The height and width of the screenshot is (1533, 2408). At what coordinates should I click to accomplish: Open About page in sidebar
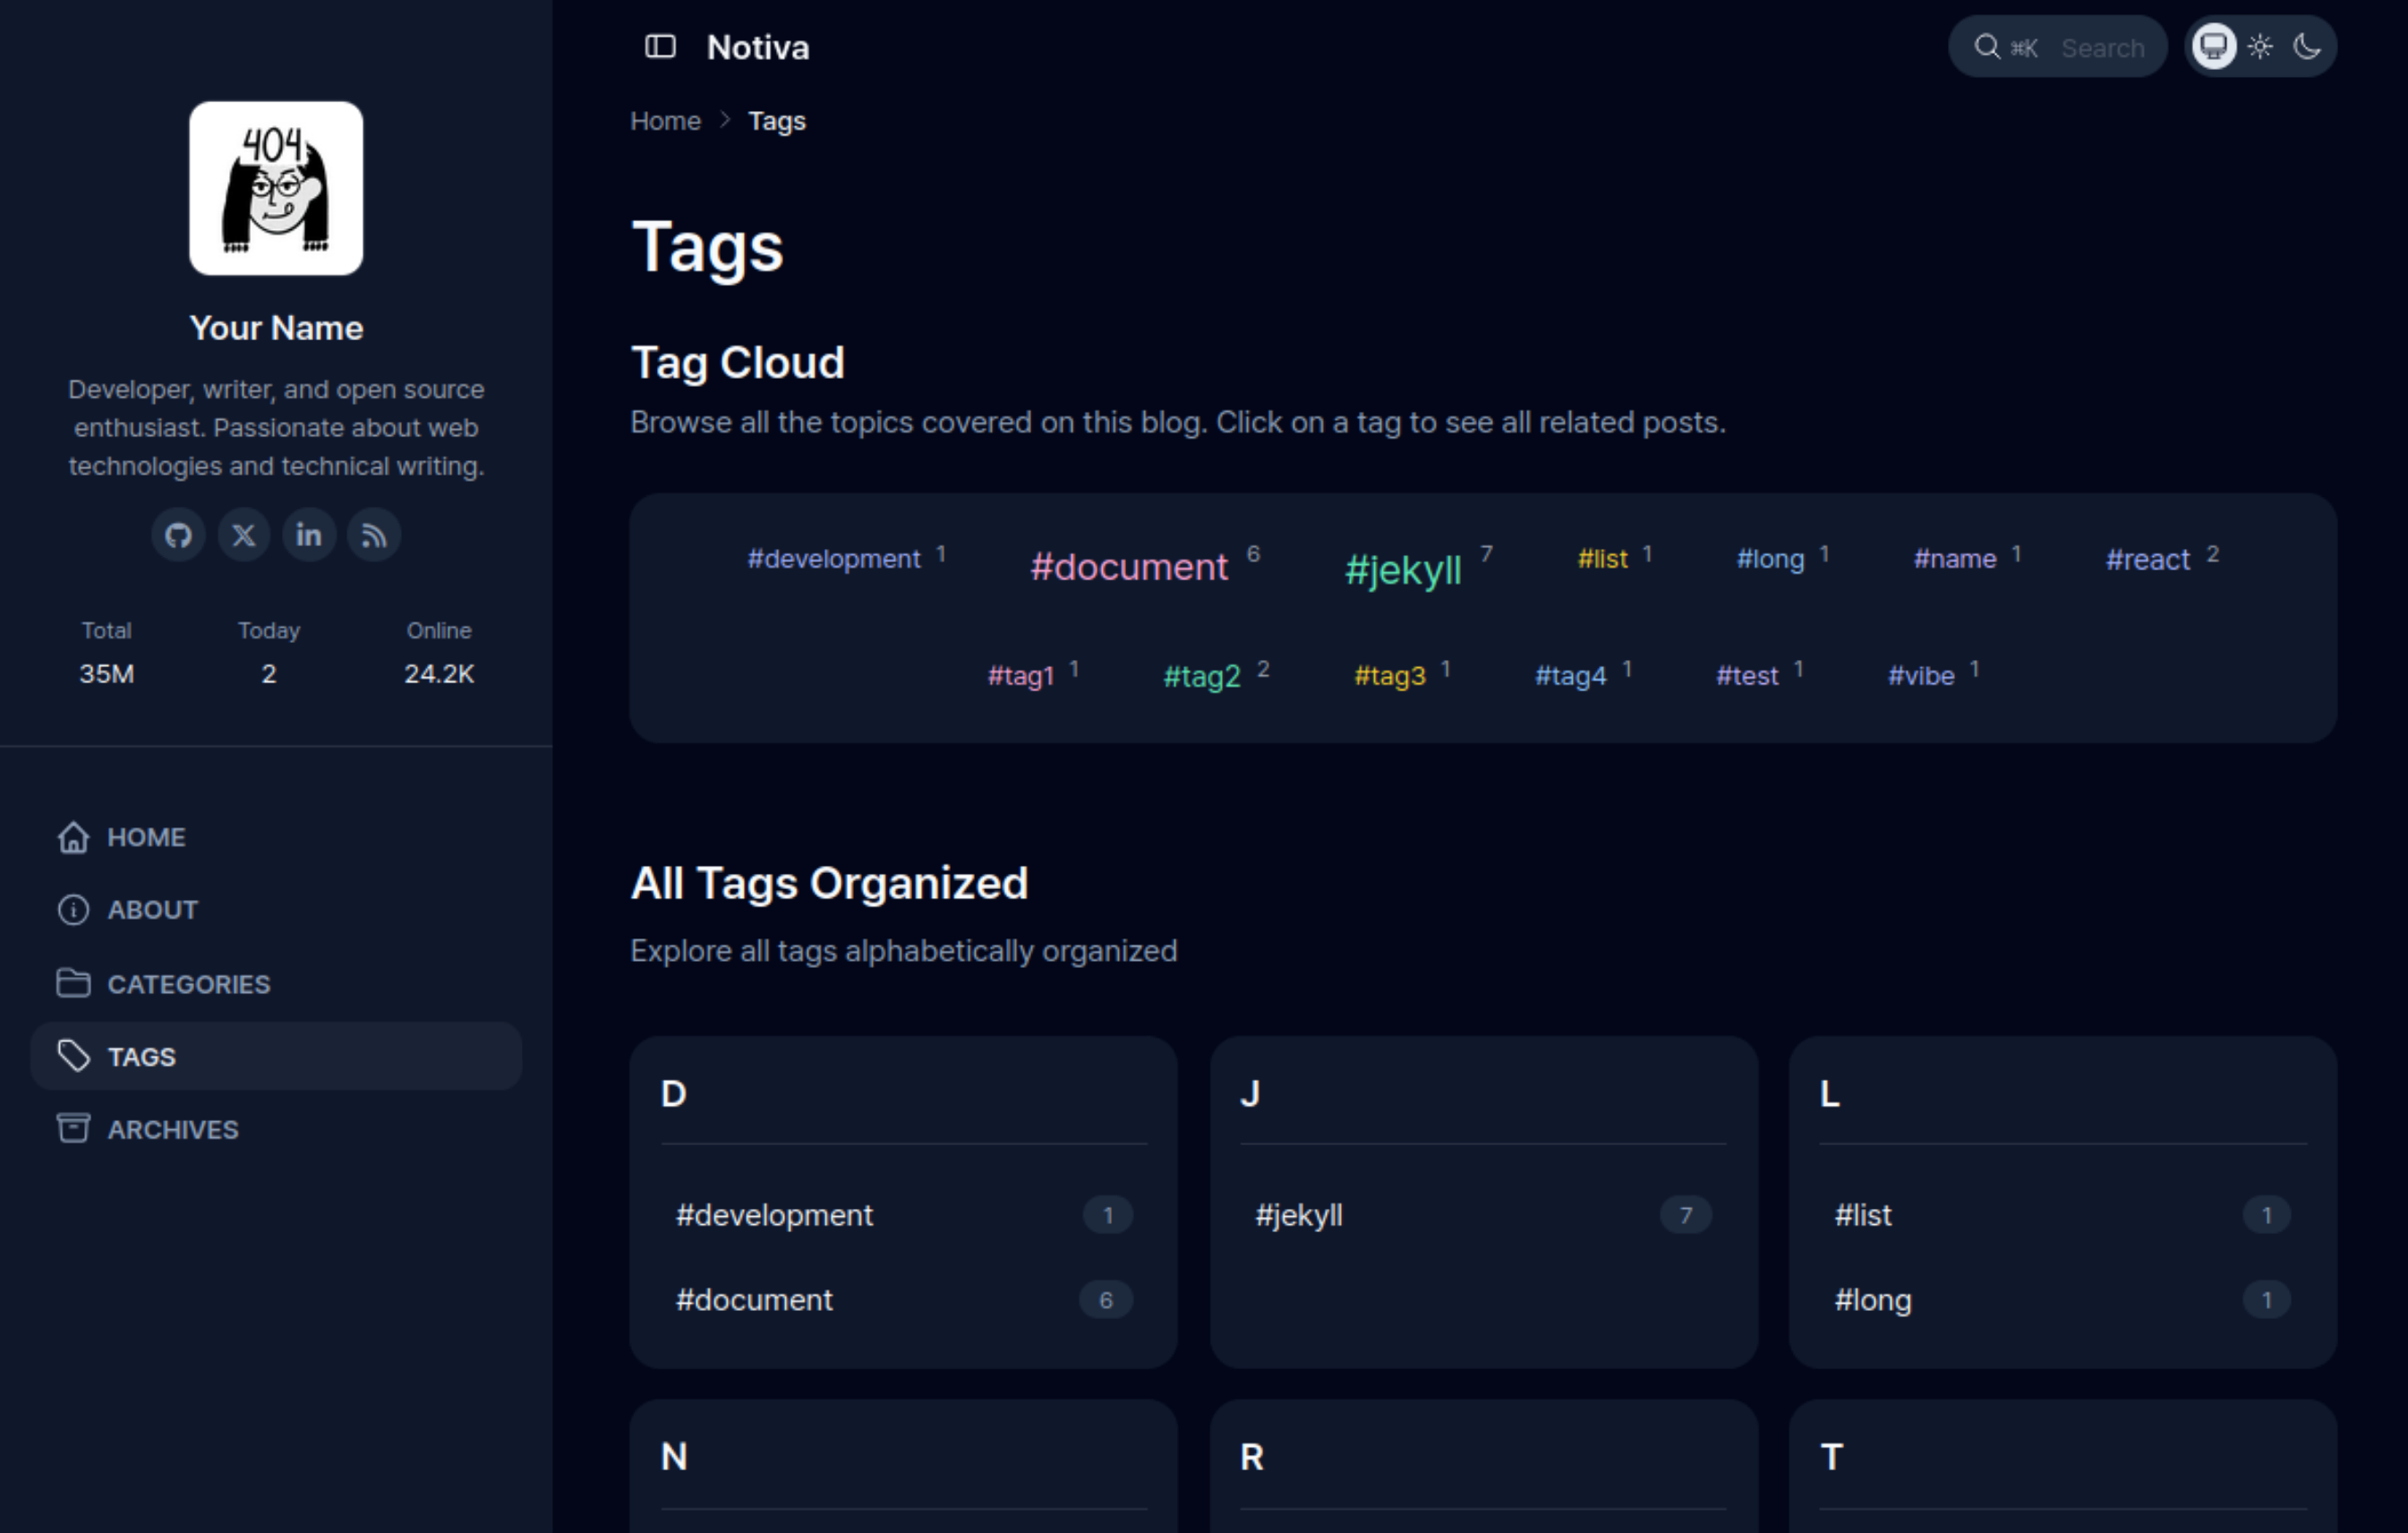(x=152, y=910)
